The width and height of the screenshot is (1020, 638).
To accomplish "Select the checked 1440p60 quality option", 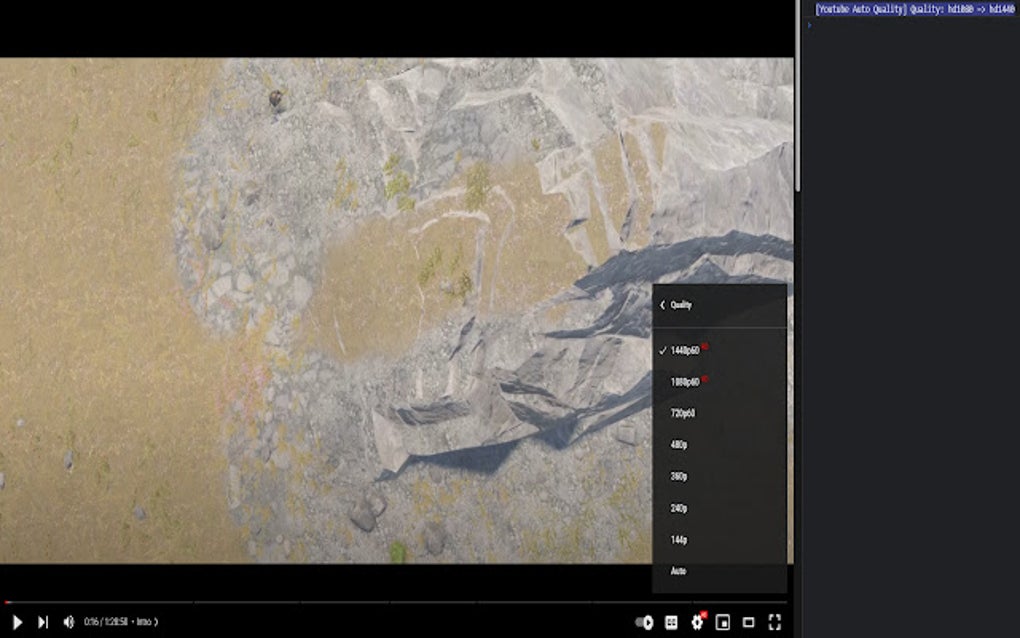I will [684, 350].
